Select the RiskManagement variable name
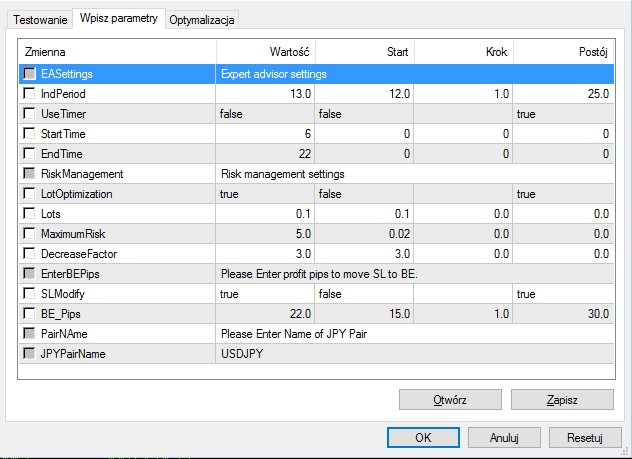Viewport: 632px width, 459px height. pos(82,174)
